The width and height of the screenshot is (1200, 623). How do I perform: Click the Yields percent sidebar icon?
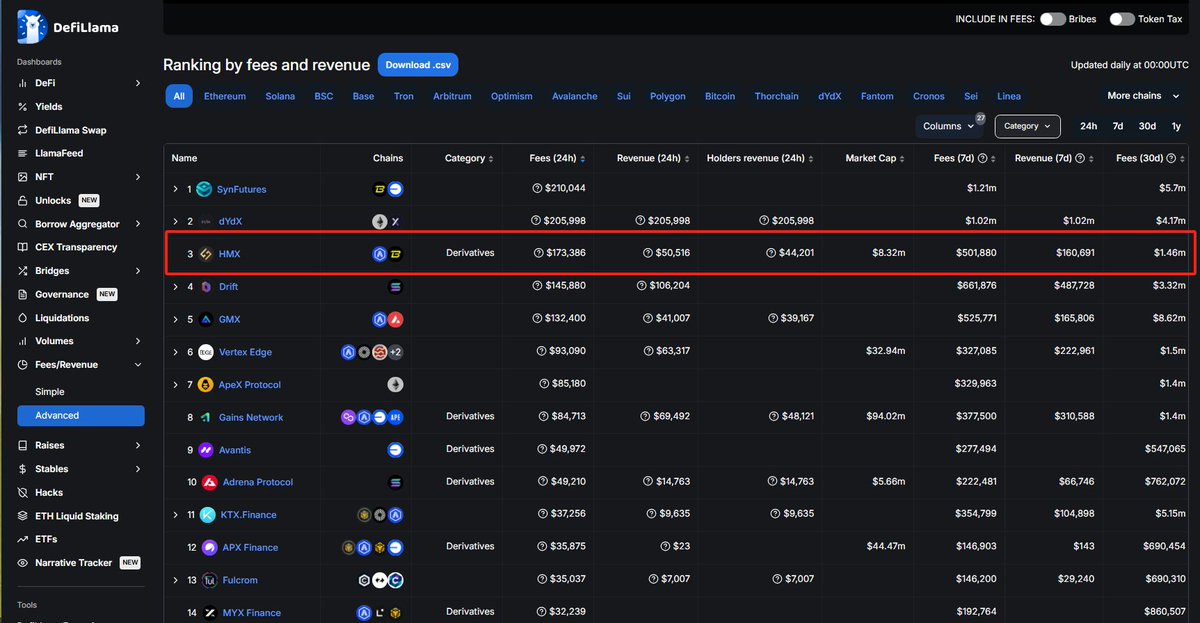(23, 107)
